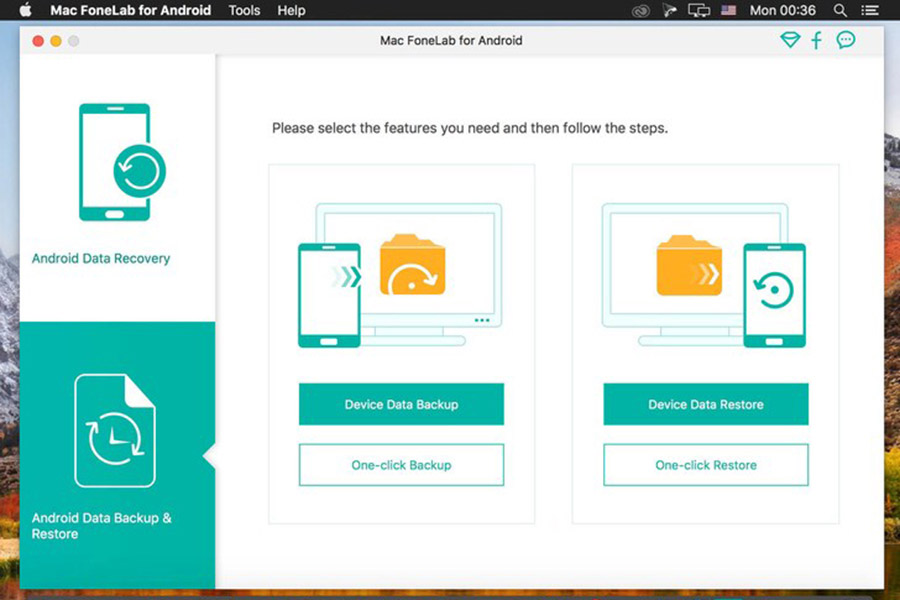900x600 pixels.
Task: Select the Android Data Recovery phone icon
Action: pos(122,162)
